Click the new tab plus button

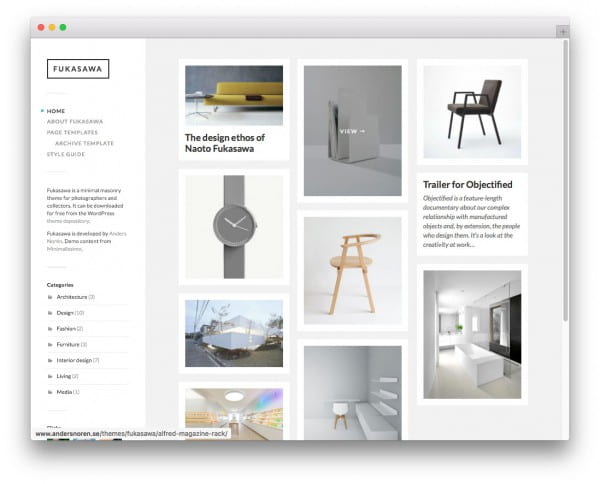(x=563, y=32)
